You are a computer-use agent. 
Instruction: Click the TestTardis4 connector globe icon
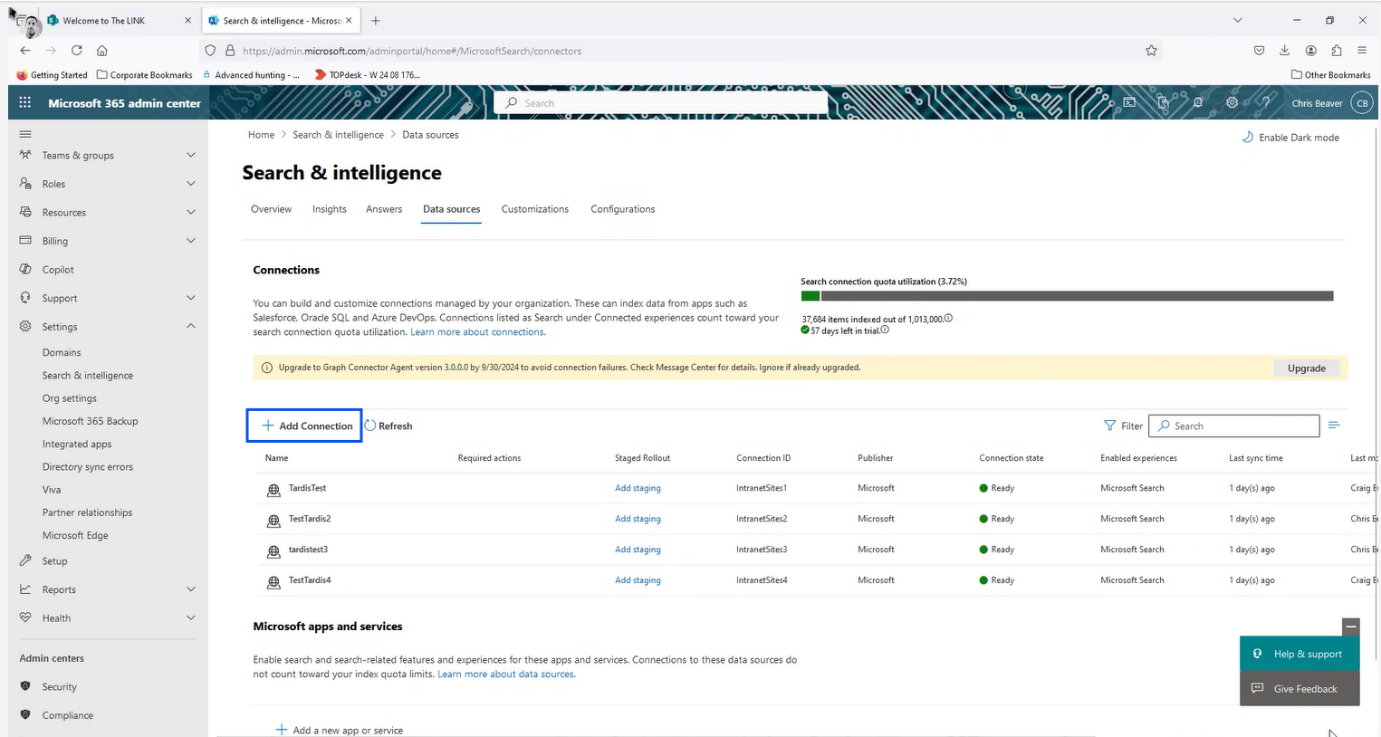[274, 582]
